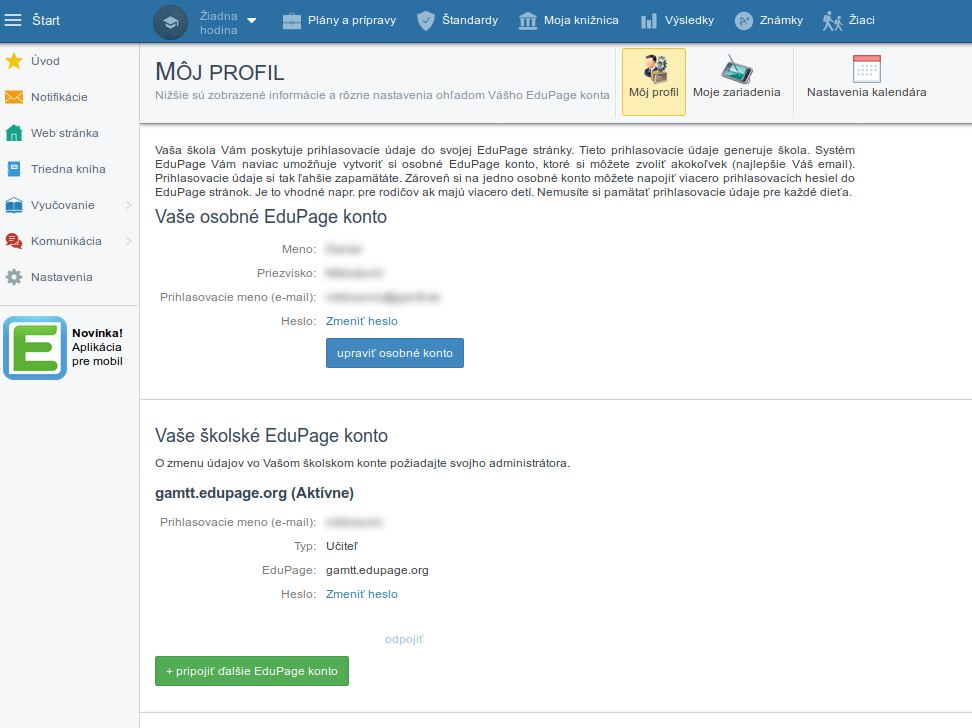Expand the Komunikácia submenu chevron

tap(128, 241)
